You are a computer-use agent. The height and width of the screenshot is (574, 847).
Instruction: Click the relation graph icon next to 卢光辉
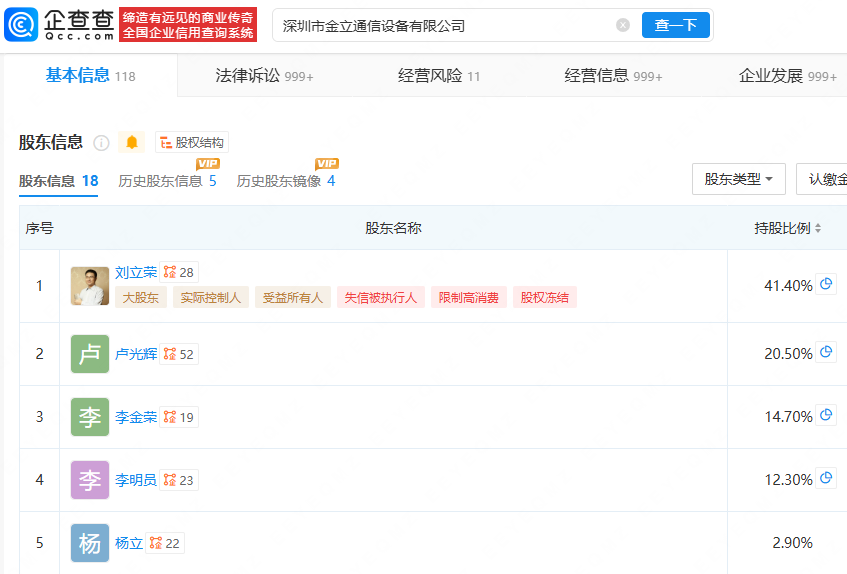pyautogui.click(x=170, y=354)
